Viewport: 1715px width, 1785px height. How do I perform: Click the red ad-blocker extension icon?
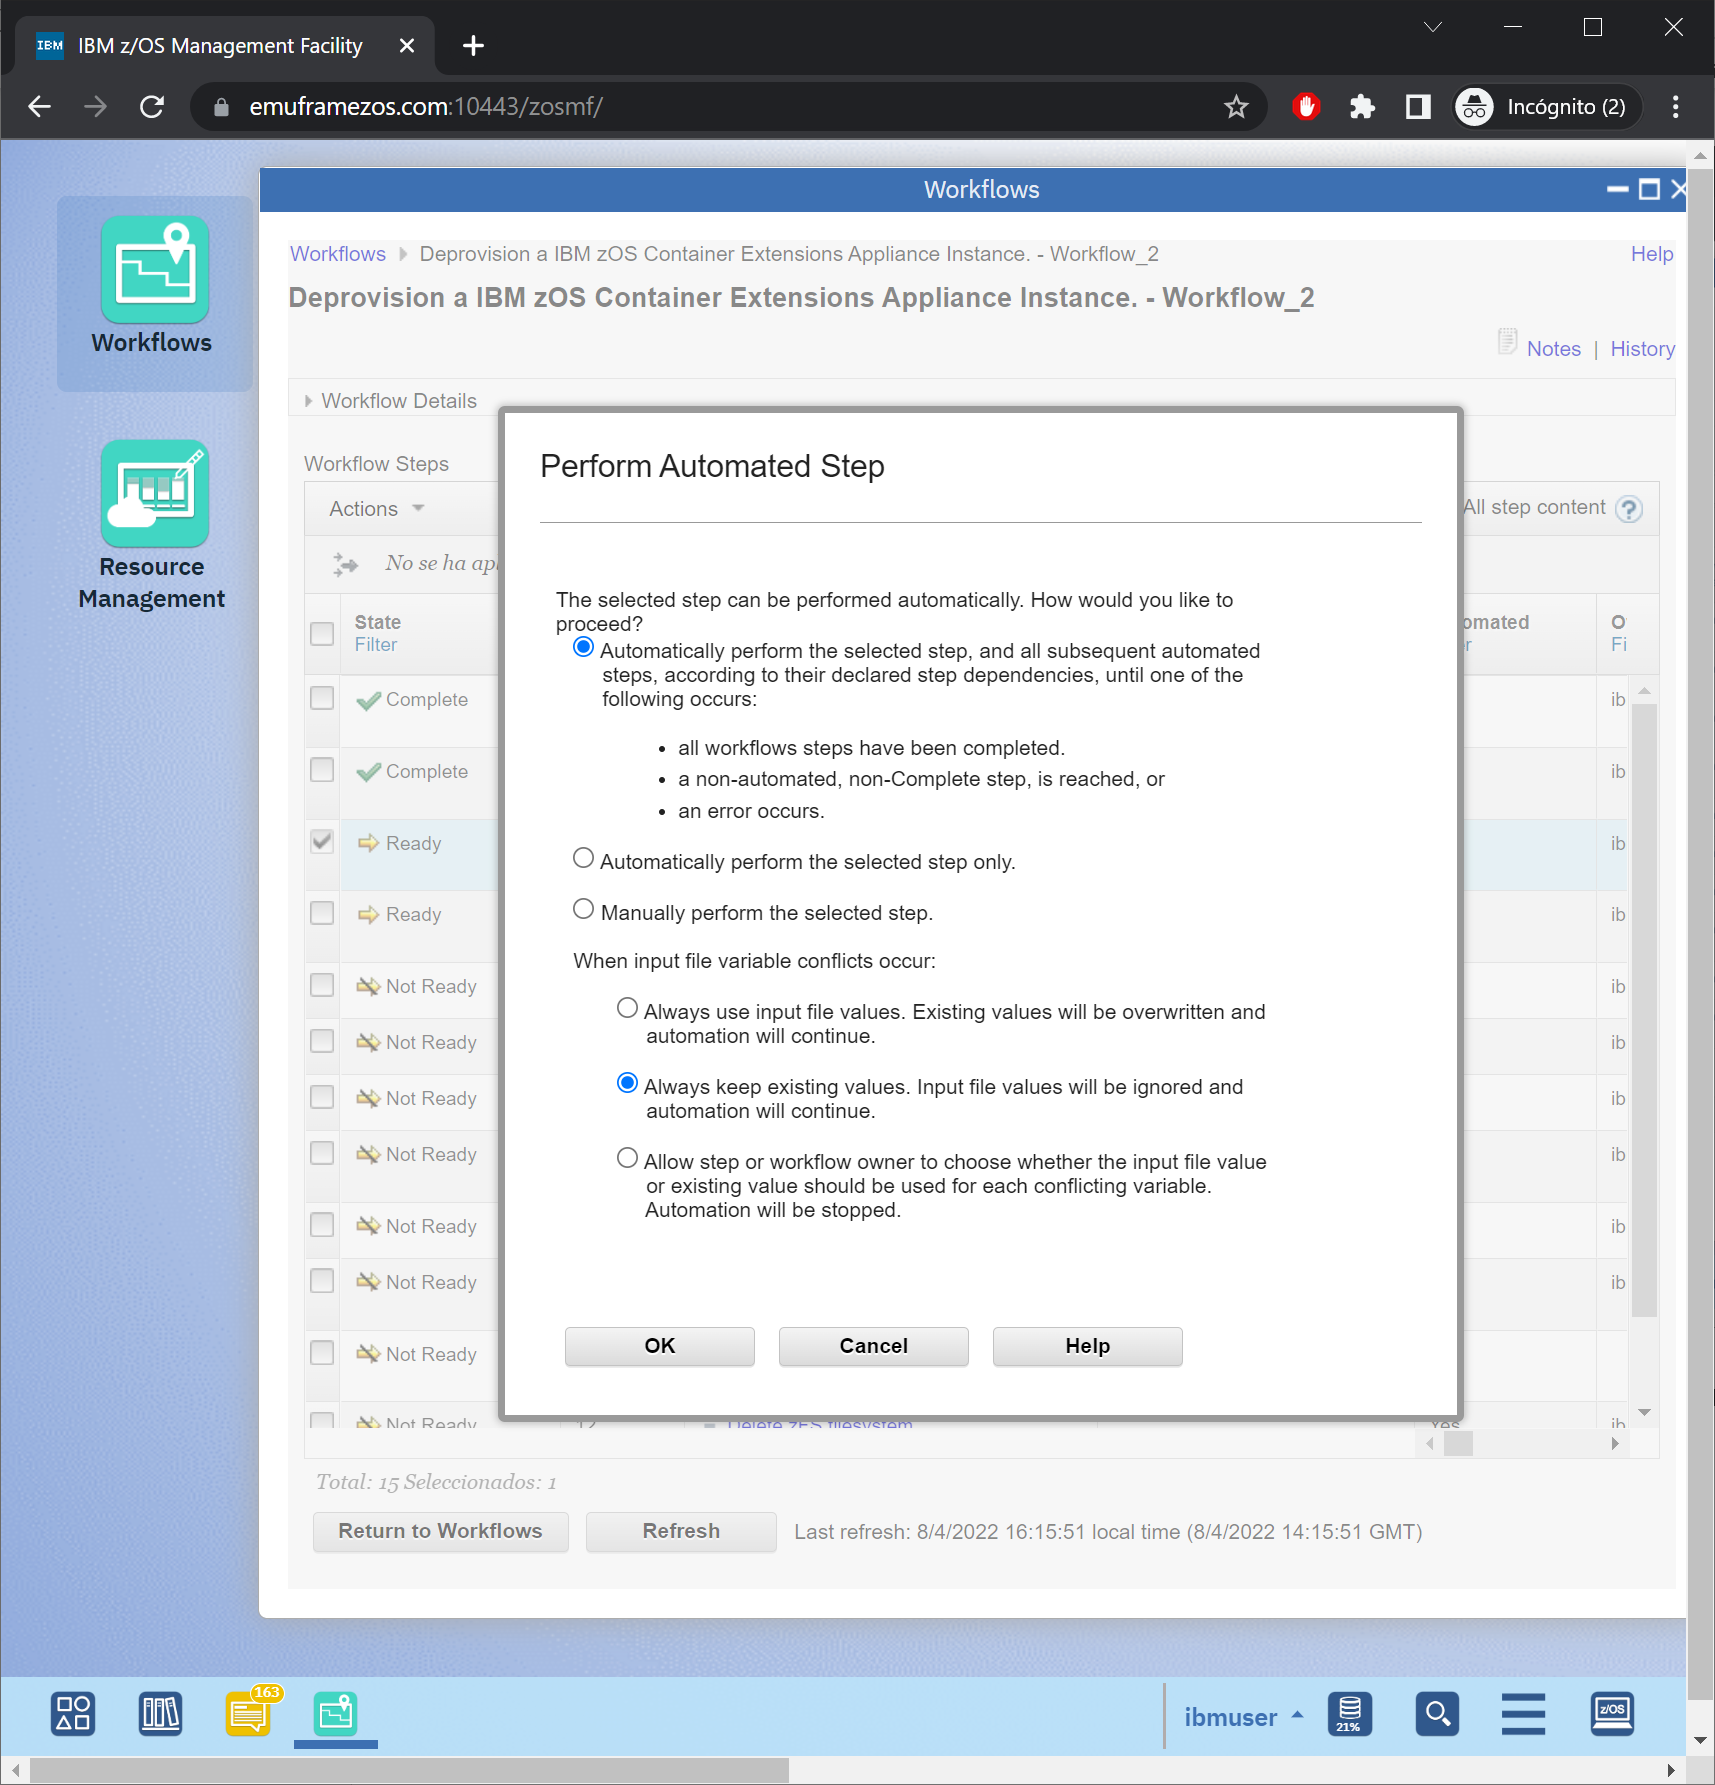[1306, 107]
